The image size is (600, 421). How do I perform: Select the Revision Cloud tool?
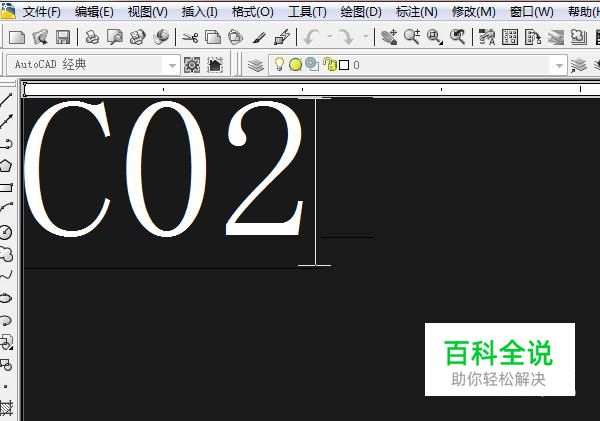tap(7, 254)
